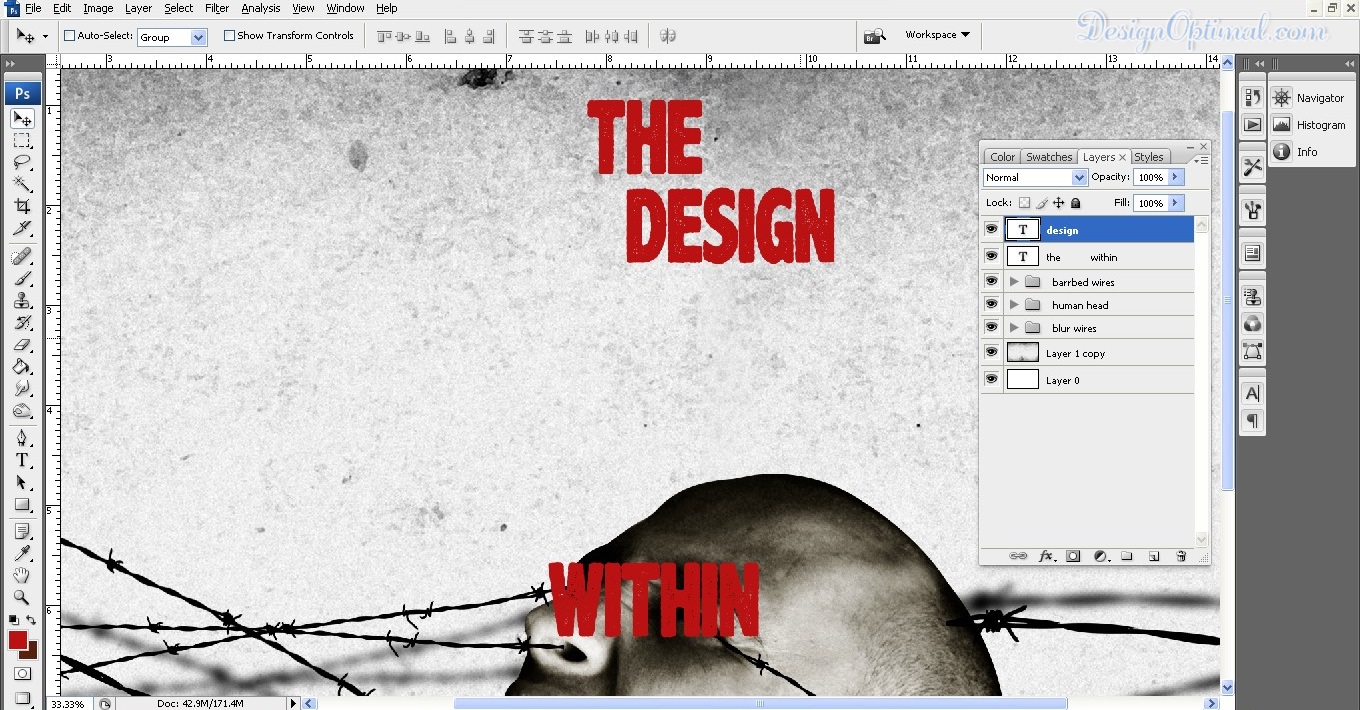
Task: Create a new layer icon
Action: [x=1153, y=556]
